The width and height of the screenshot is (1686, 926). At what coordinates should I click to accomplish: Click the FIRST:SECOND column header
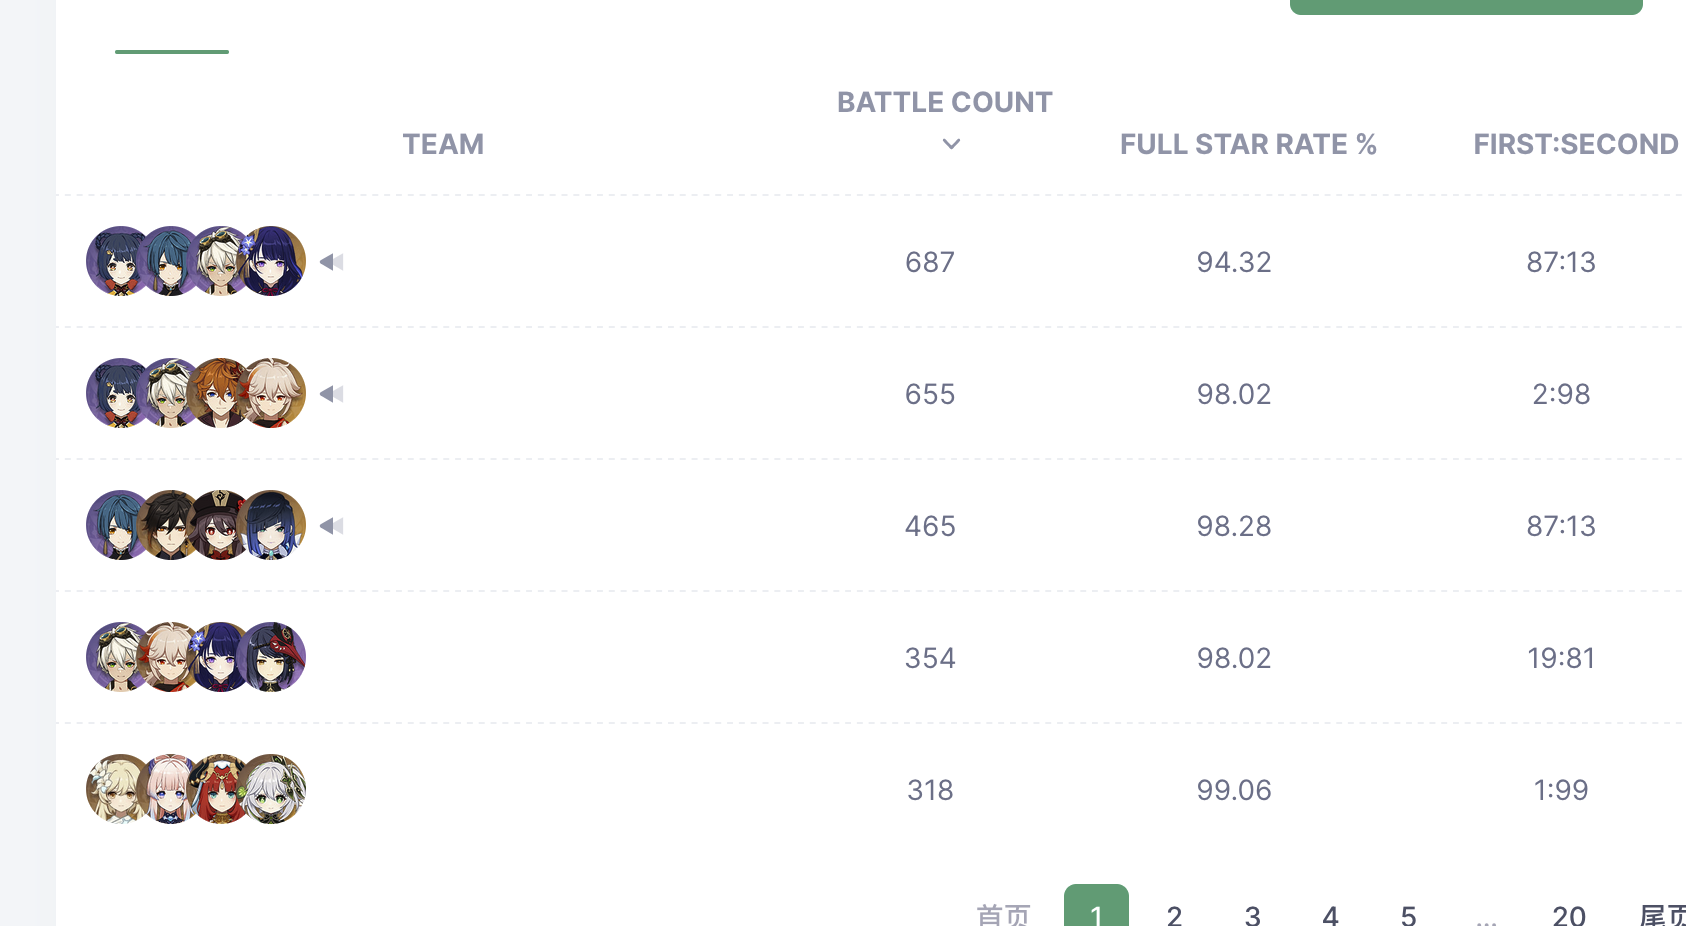pos(1575,144)
